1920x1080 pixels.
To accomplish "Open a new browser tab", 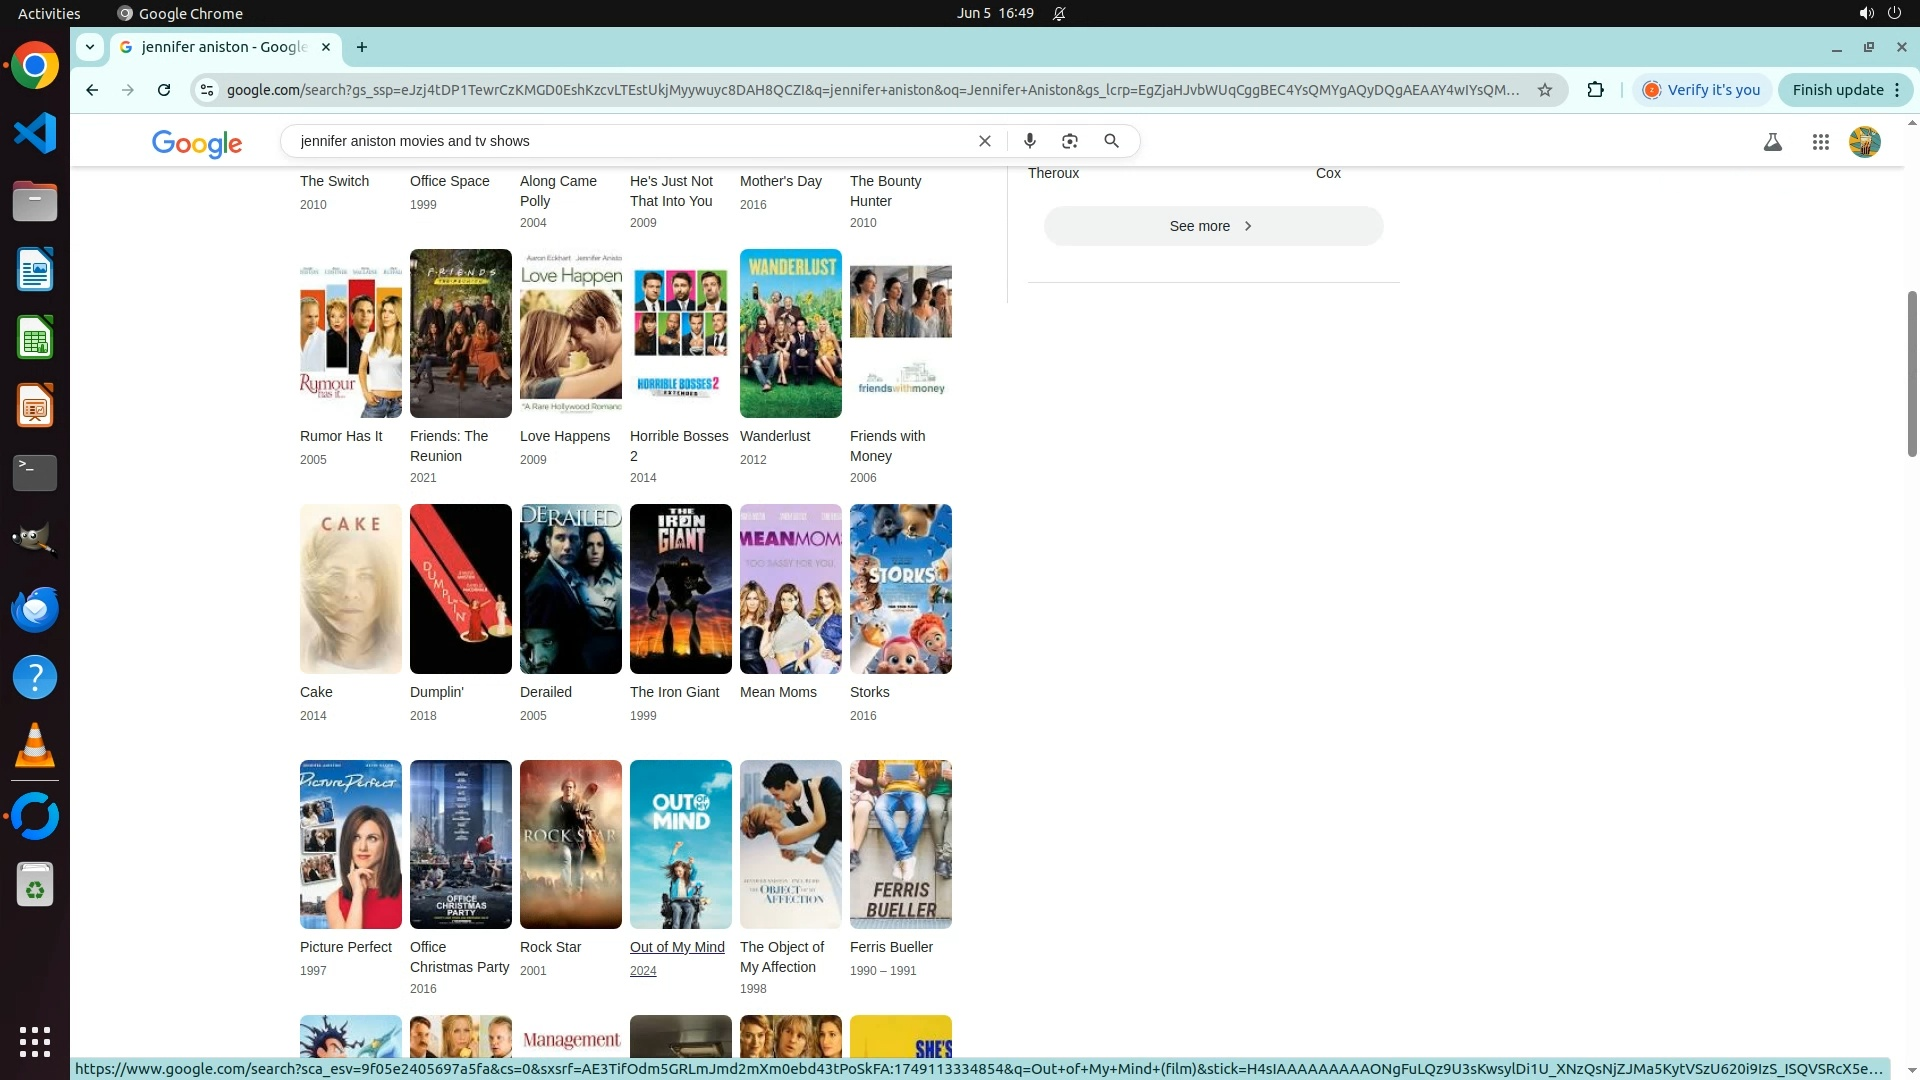I will [x=362, y=47].
